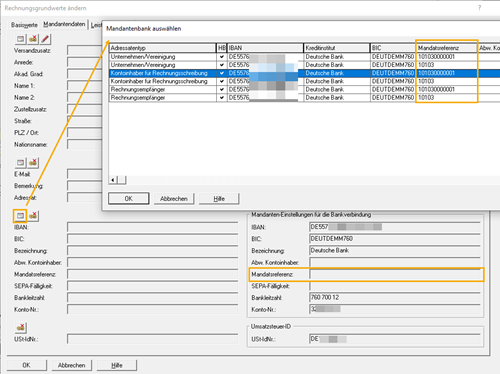Click the Mandatsreferenz column header
Screen dimensions: 500x374
tap(446, 48)
